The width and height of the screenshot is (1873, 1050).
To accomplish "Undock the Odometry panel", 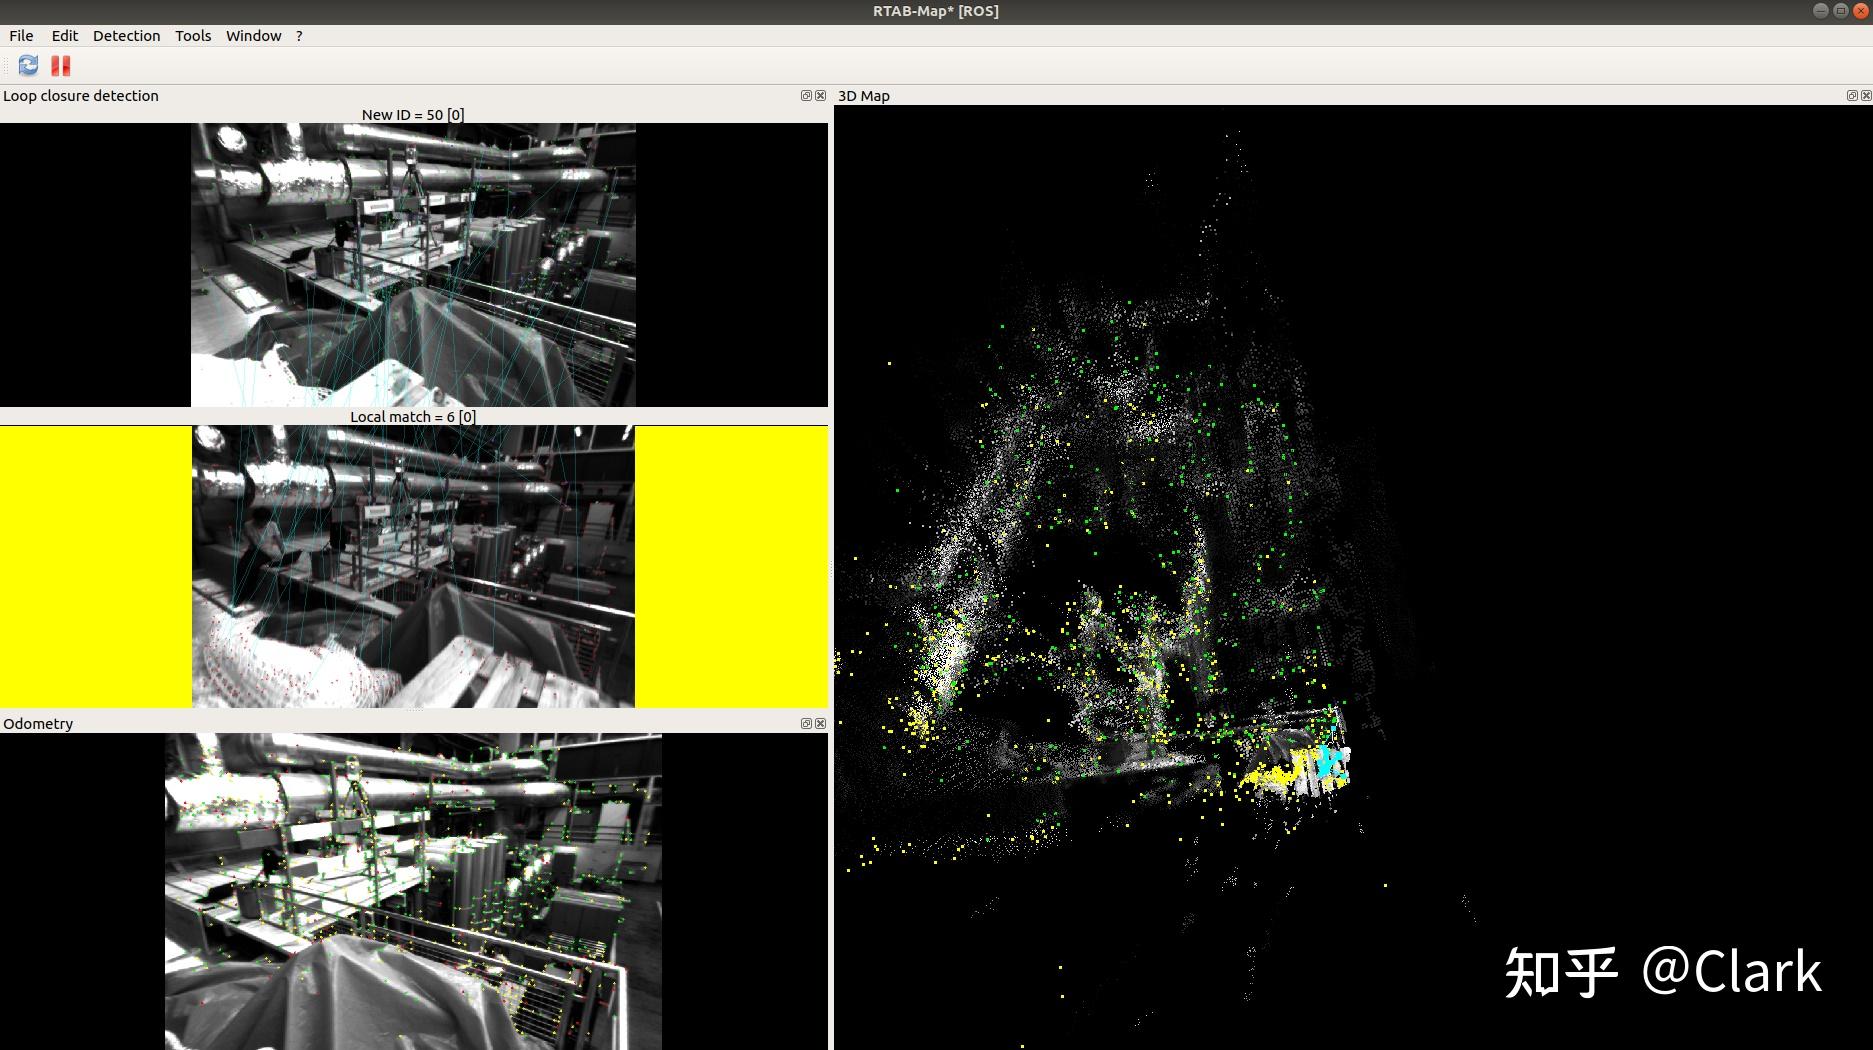I will [805, 723].
